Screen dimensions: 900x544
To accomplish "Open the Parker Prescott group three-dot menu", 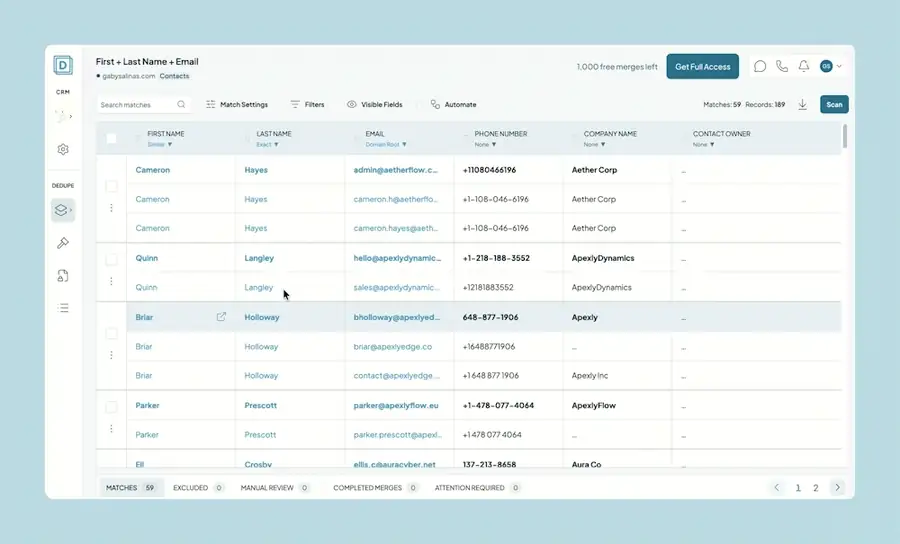I will tap(111, 429).
